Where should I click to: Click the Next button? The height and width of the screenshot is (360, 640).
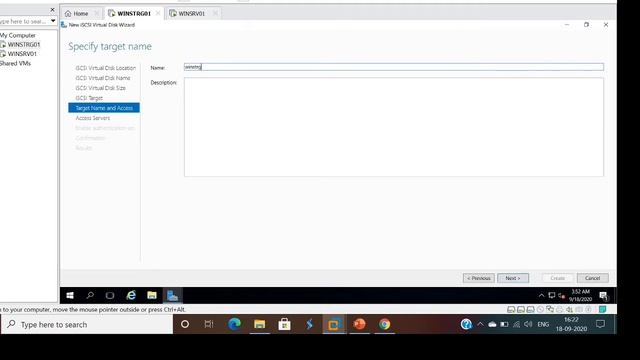[x=513, y=278]
